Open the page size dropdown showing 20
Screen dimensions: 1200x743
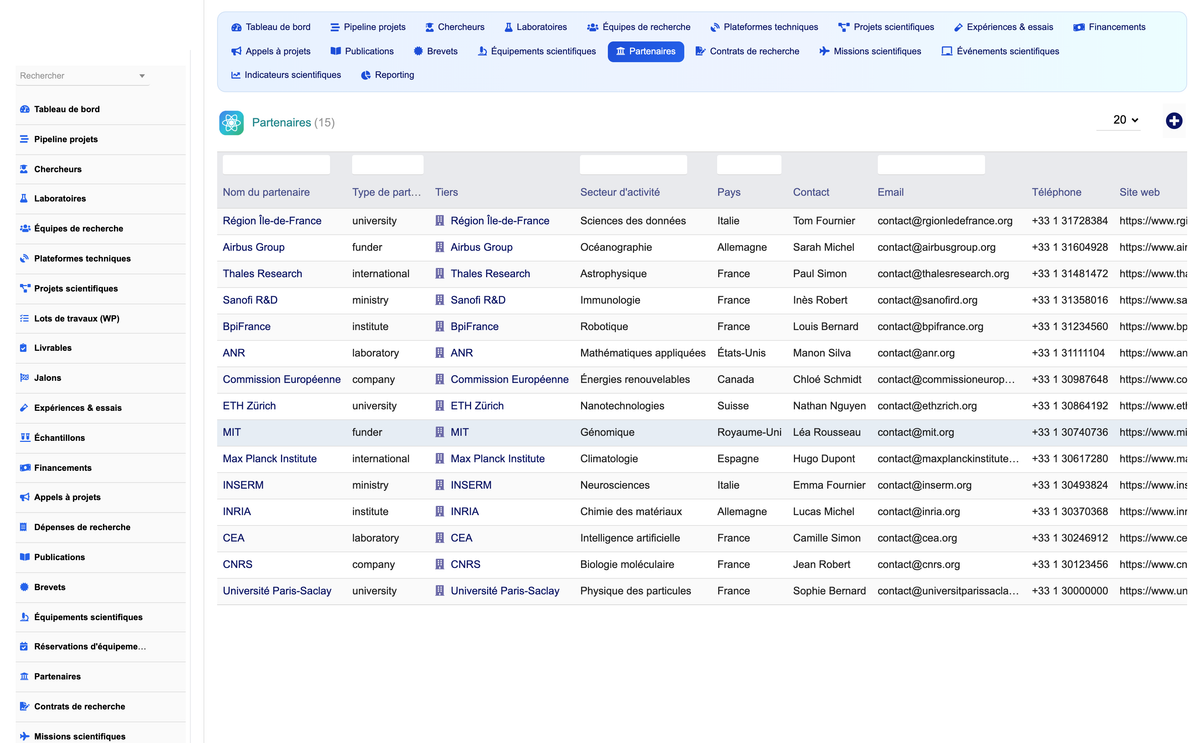pos(1118,120)
